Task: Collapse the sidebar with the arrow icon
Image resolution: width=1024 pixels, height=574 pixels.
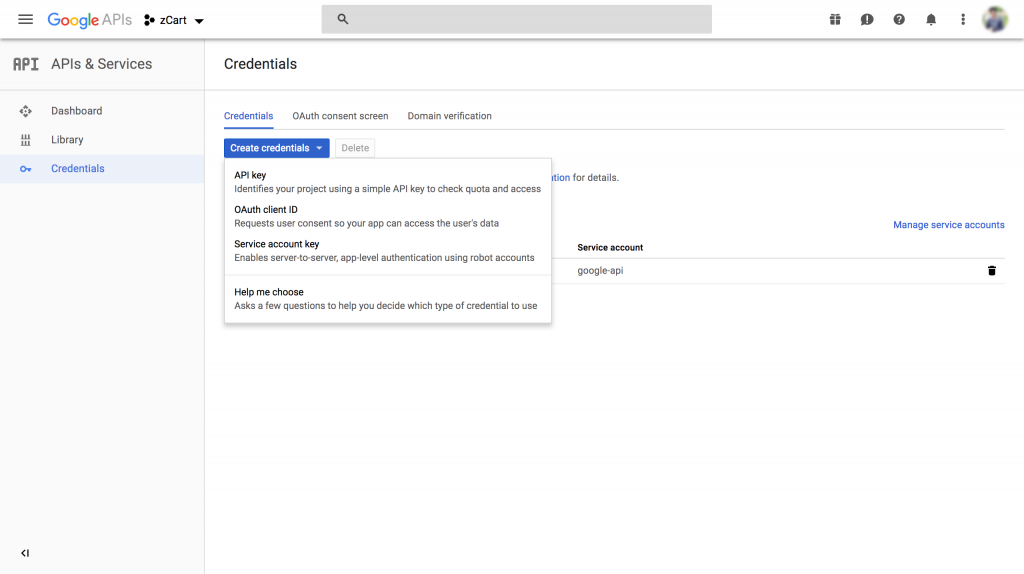Action: click(x=25, y=553)
